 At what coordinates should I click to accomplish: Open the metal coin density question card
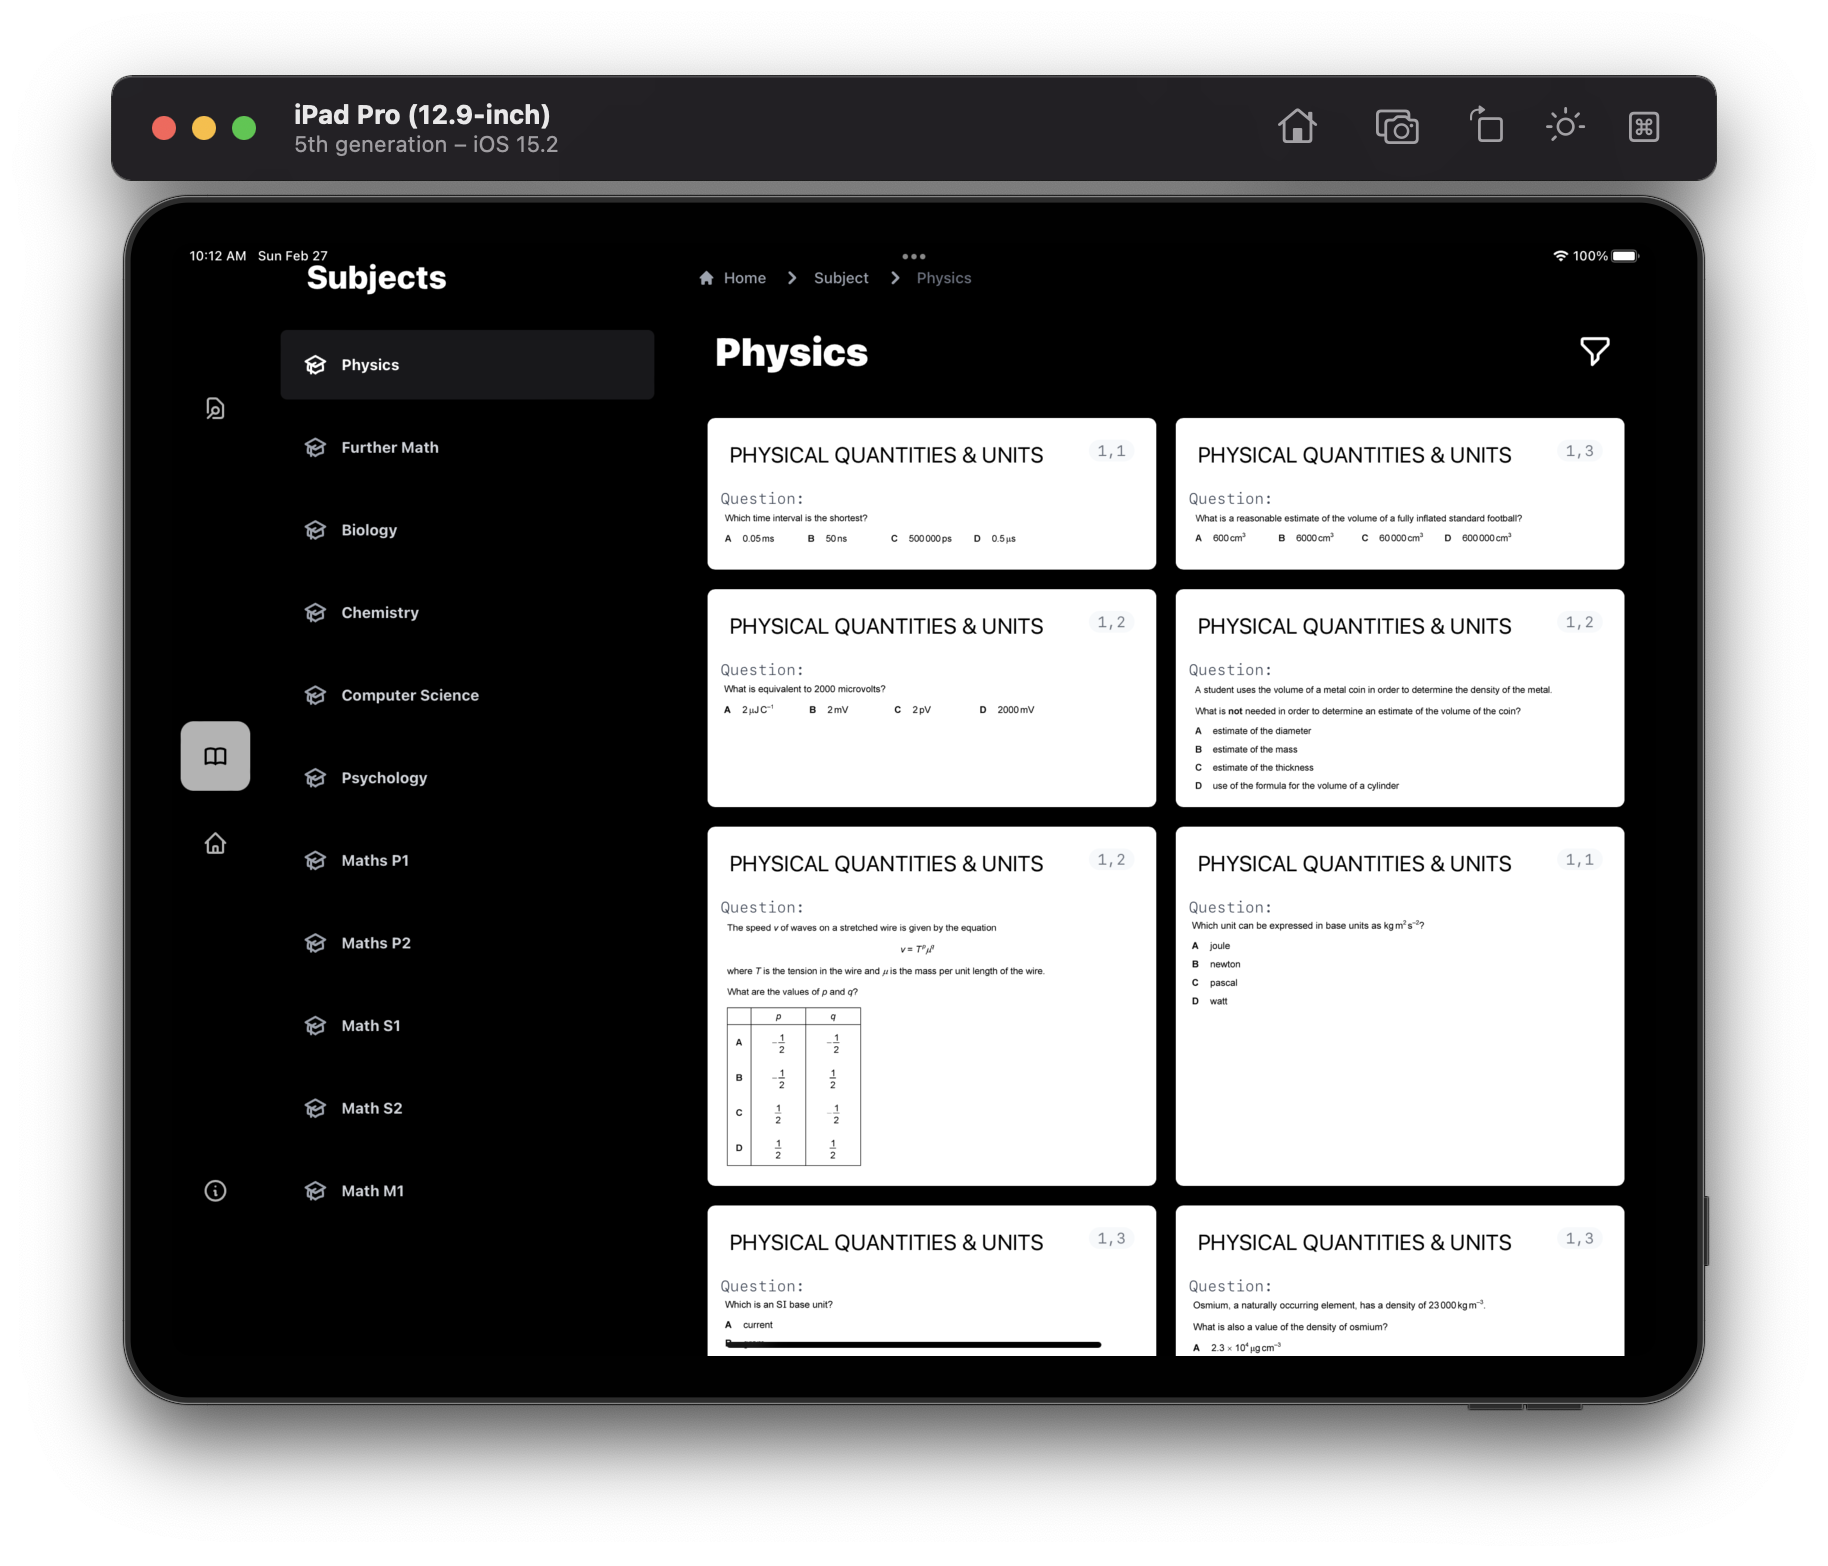point(1399,698)
